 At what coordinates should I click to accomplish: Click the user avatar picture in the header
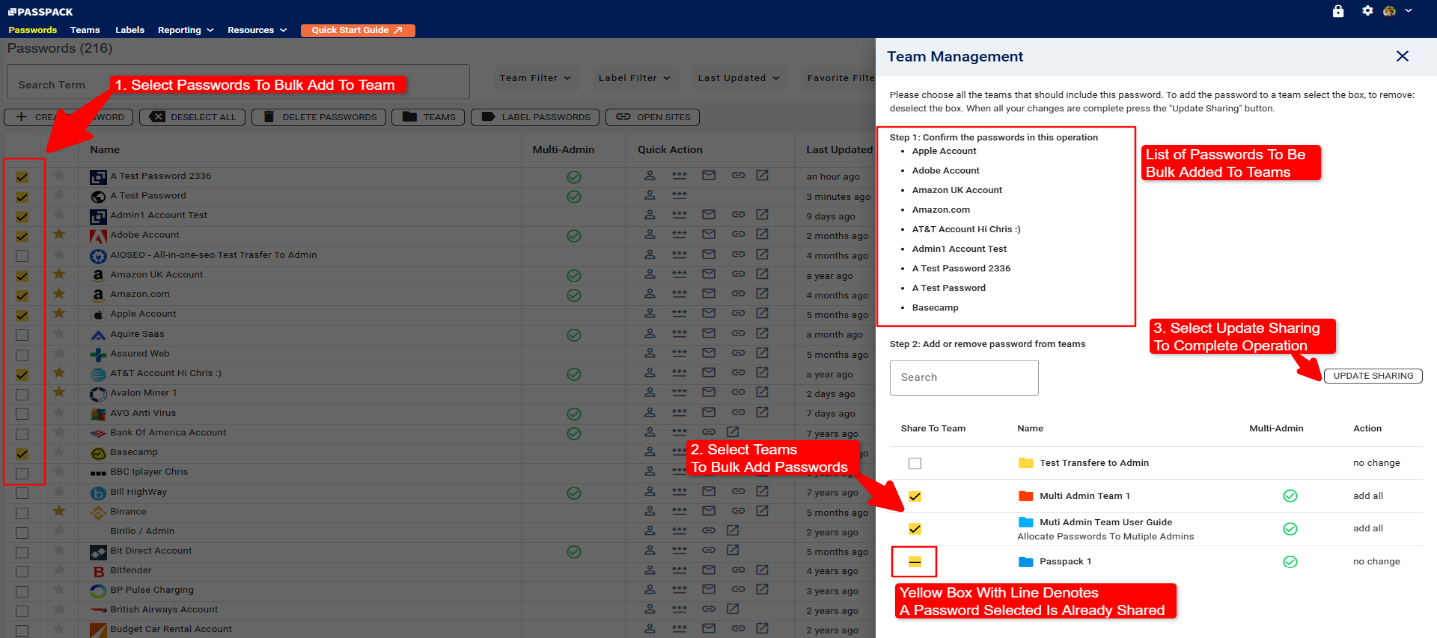(x=1389, y=11)
